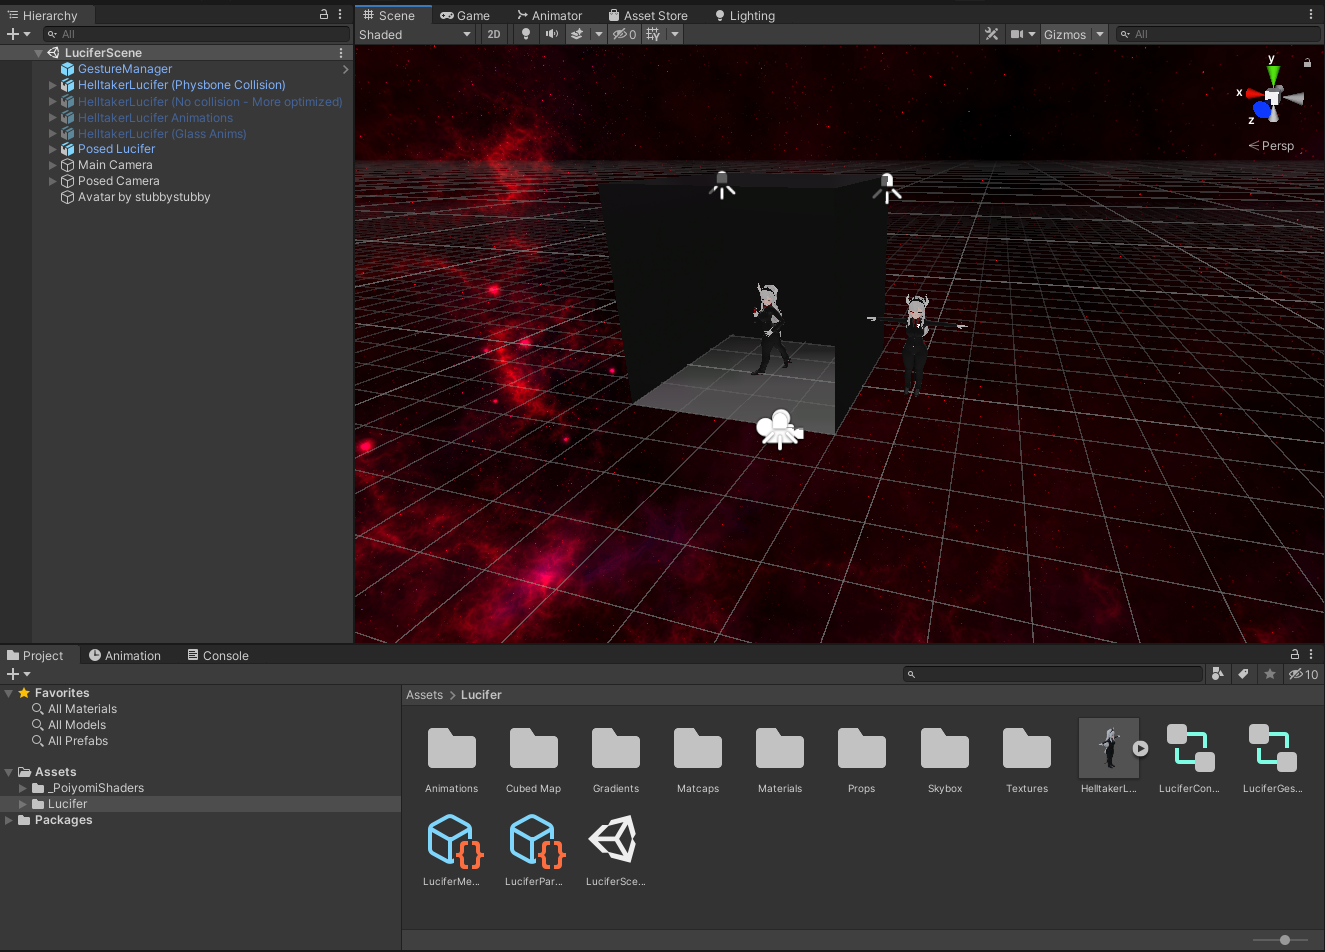
Task: Expand the Posed Lucifer hierarchy item
Action: 53,149
